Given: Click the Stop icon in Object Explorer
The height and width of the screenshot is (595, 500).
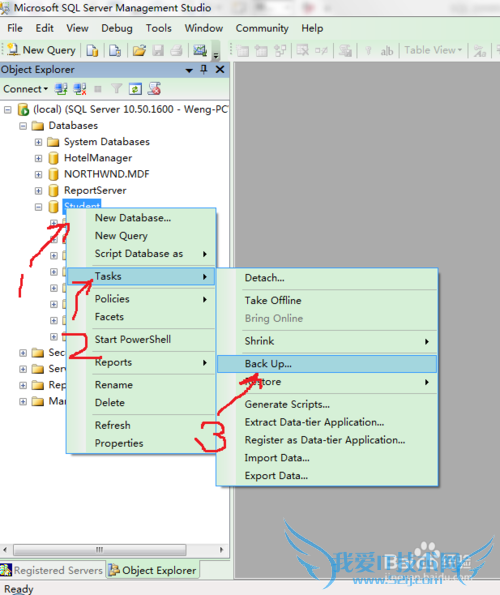Looking at the screenshot, I should point(98,89).
